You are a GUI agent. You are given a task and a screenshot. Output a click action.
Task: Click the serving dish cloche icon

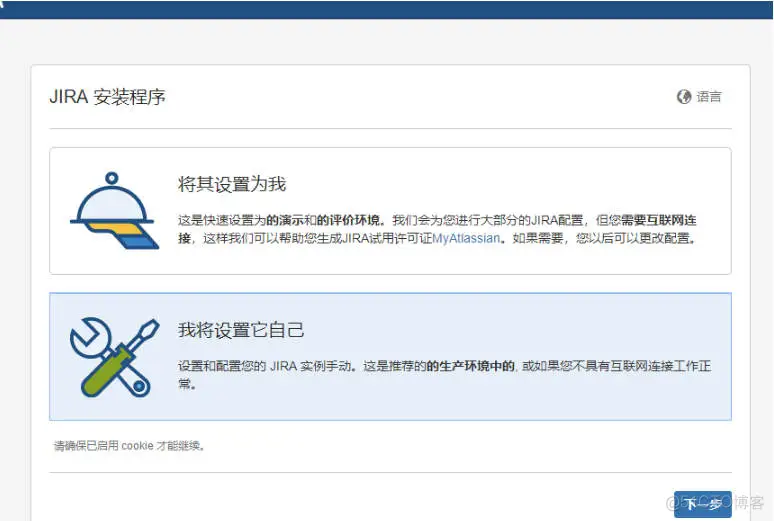(x=115, y=210)
